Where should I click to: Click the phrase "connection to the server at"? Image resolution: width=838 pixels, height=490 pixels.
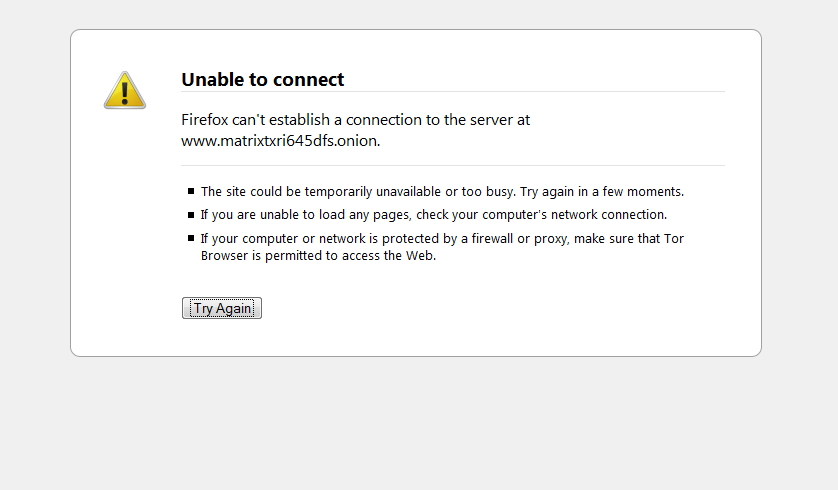(438, 120)
